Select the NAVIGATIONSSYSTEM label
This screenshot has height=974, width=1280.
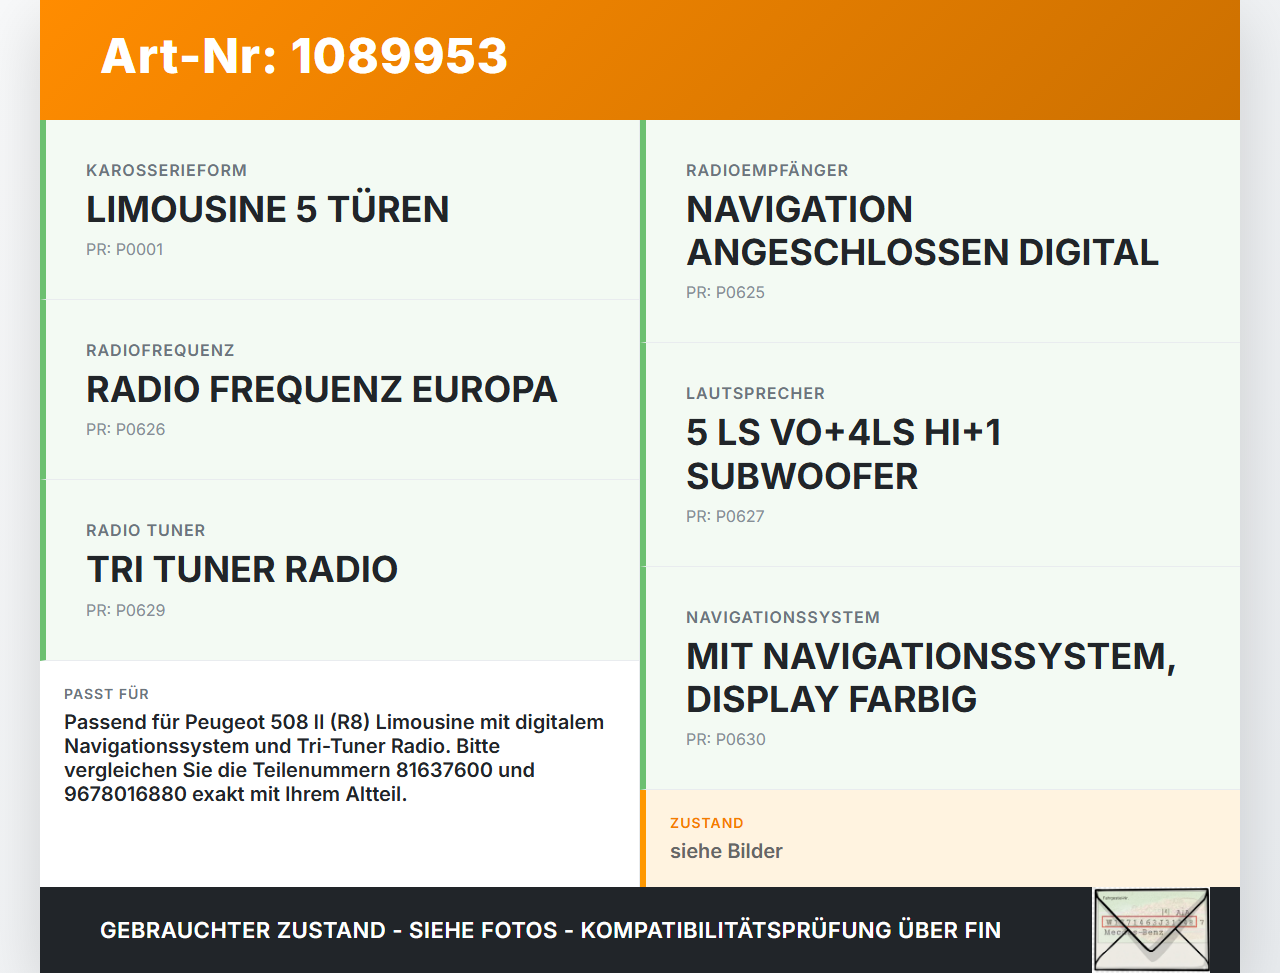783,618
